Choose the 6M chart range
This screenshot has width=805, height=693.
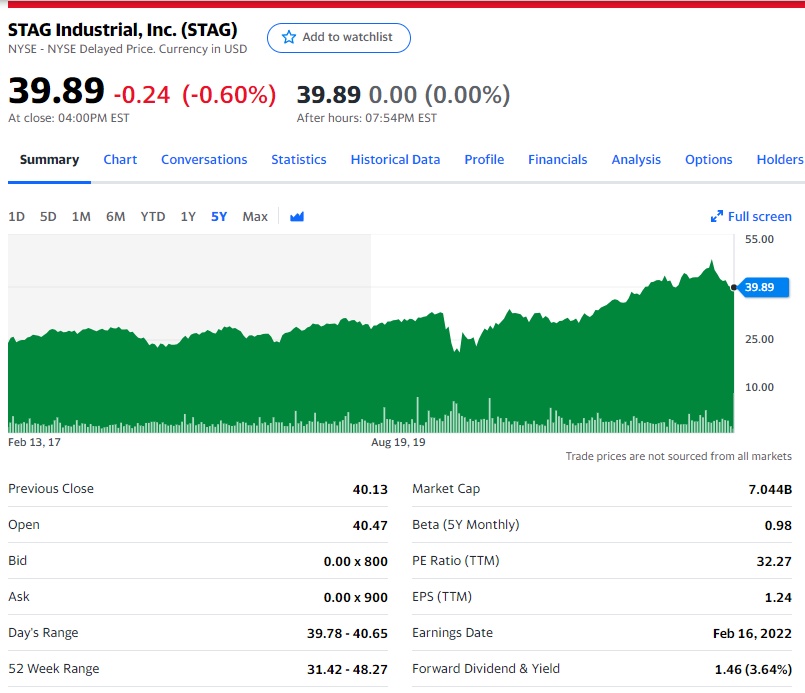[x=116, y=217]
